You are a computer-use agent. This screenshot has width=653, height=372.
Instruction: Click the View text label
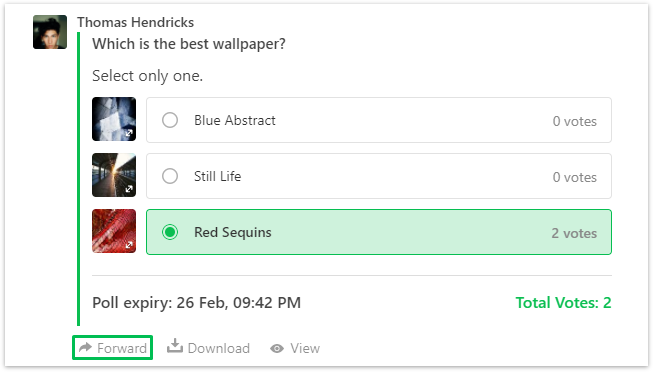click(305, 348)
